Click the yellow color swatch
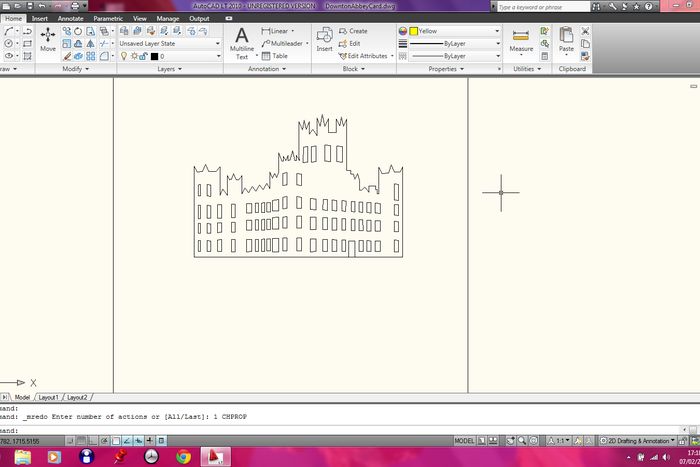 (x=413, y=31)
